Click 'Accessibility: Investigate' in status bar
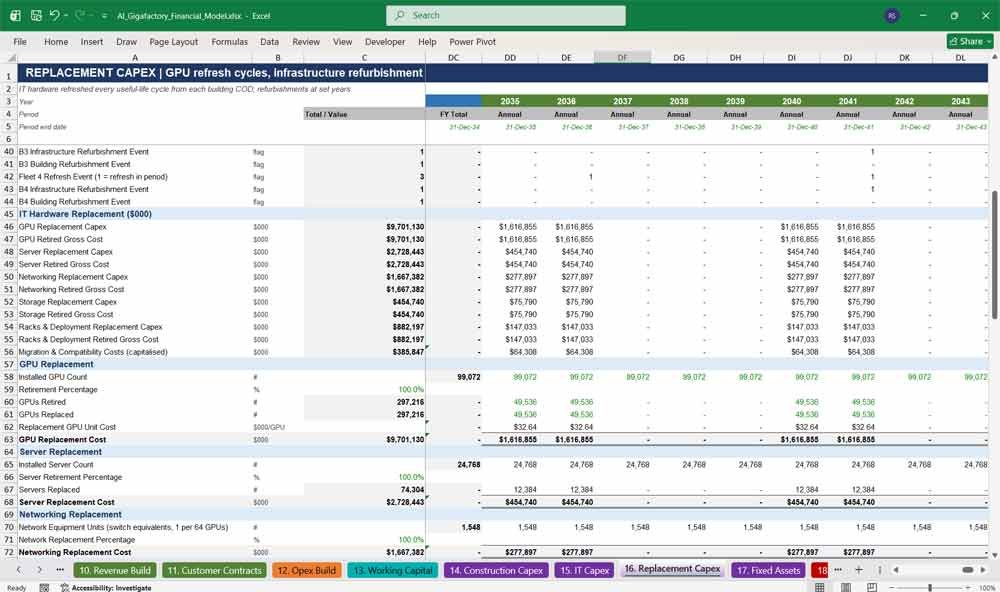This screenshot has width=1000, height=592. coord(107,588)
